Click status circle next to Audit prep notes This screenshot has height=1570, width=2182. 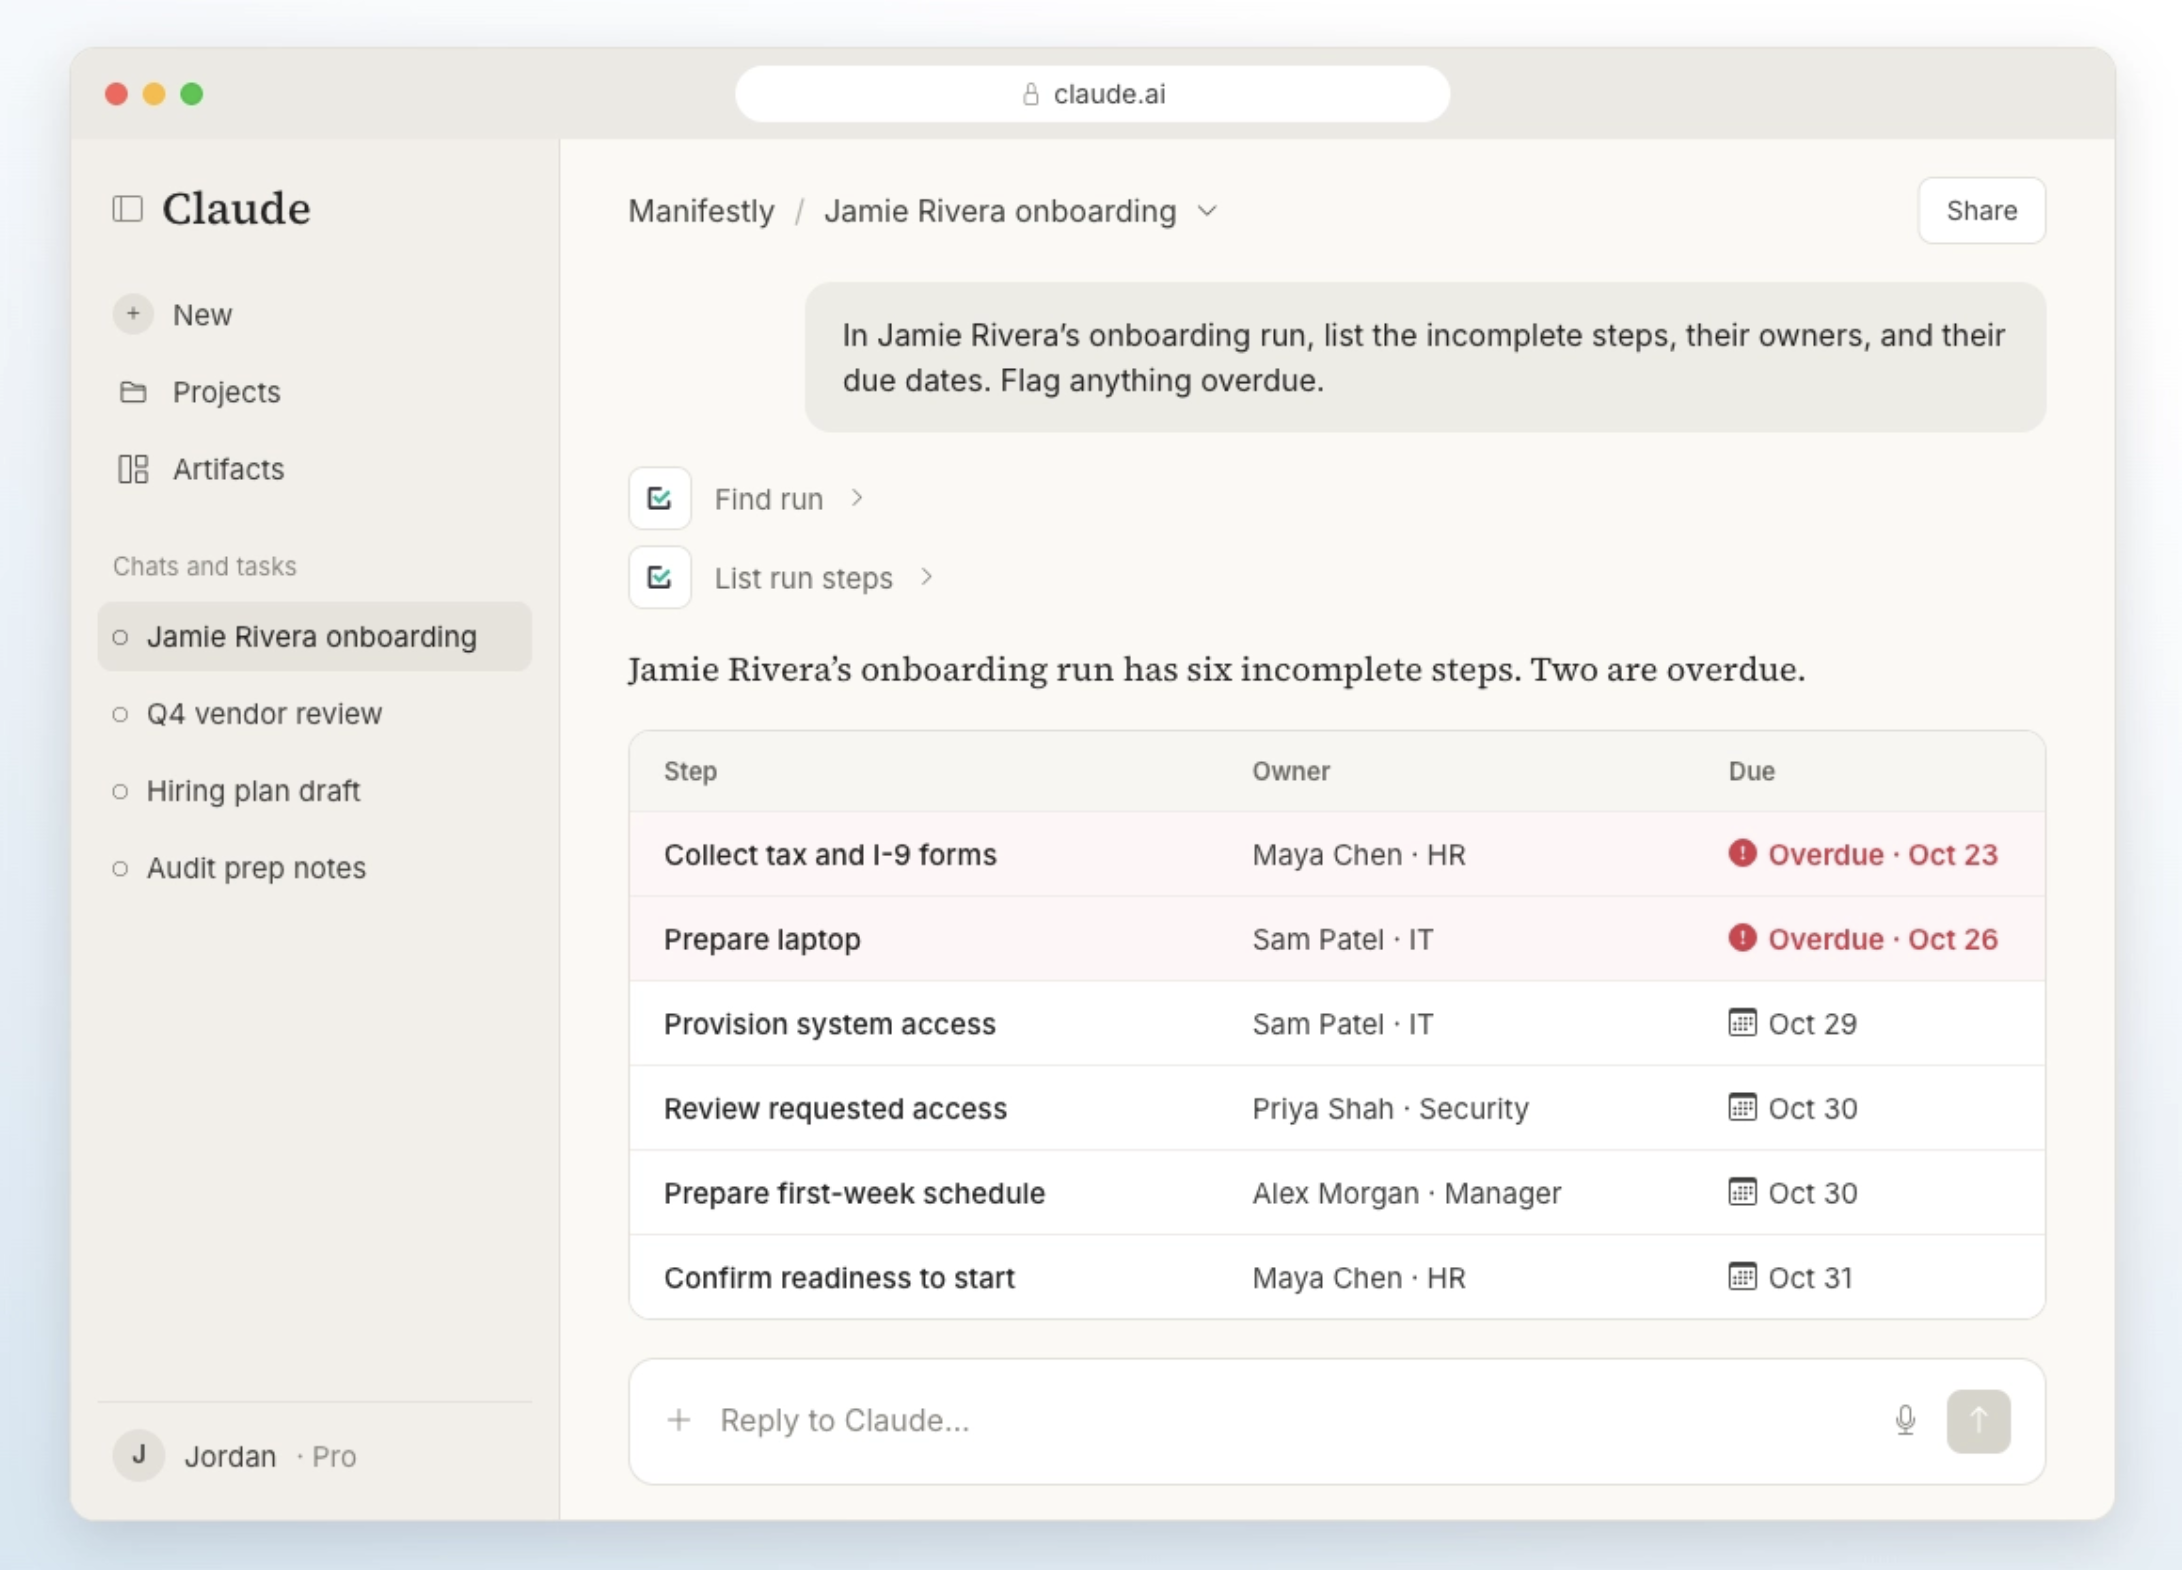click(x=120, y=868)
